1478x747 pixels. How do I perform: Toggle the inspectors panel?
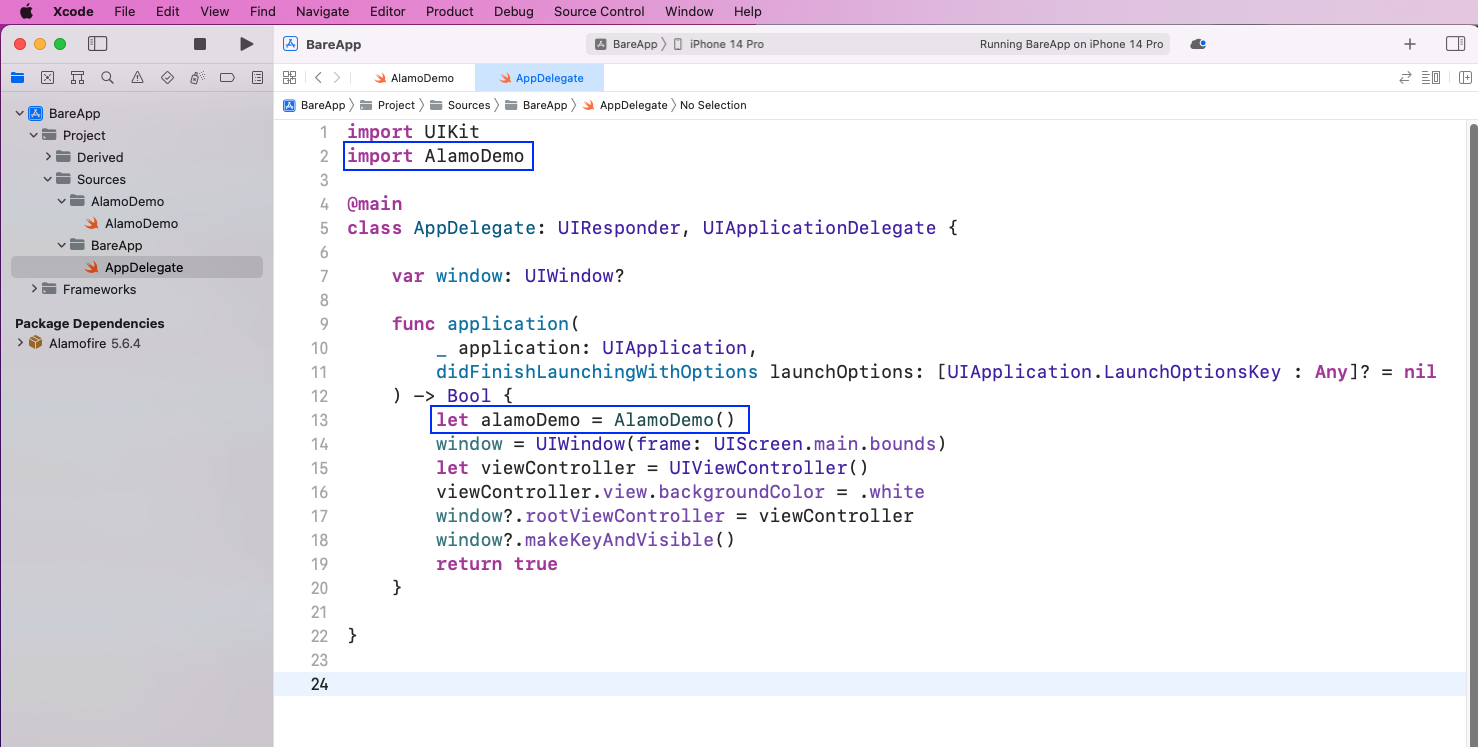pos(1455,44)
